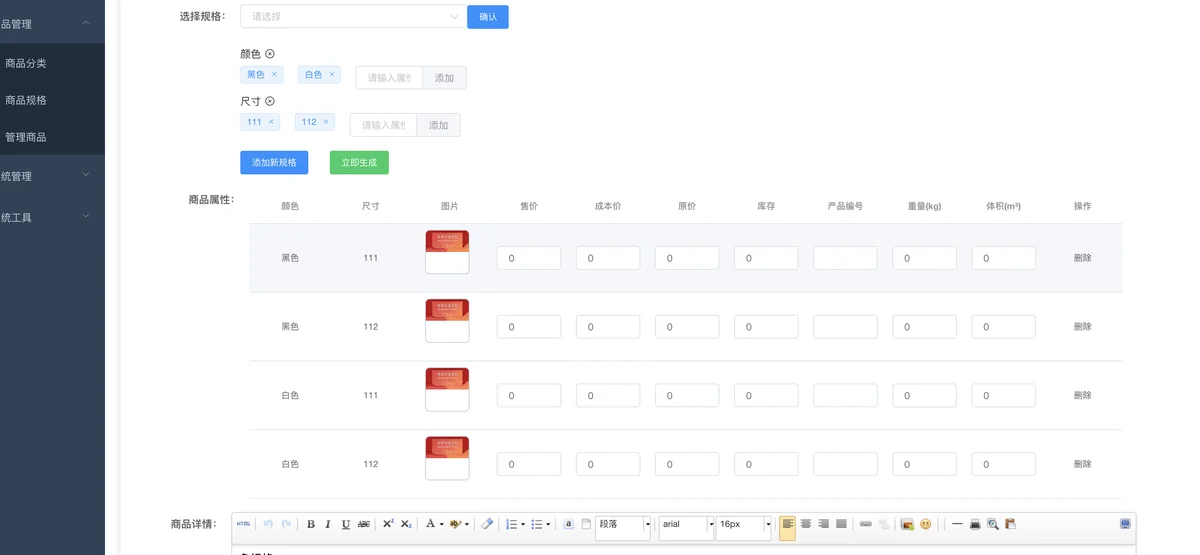Click the font color A icon
The height and width of the screenshot is (555, 1200).
pos(430,524)
